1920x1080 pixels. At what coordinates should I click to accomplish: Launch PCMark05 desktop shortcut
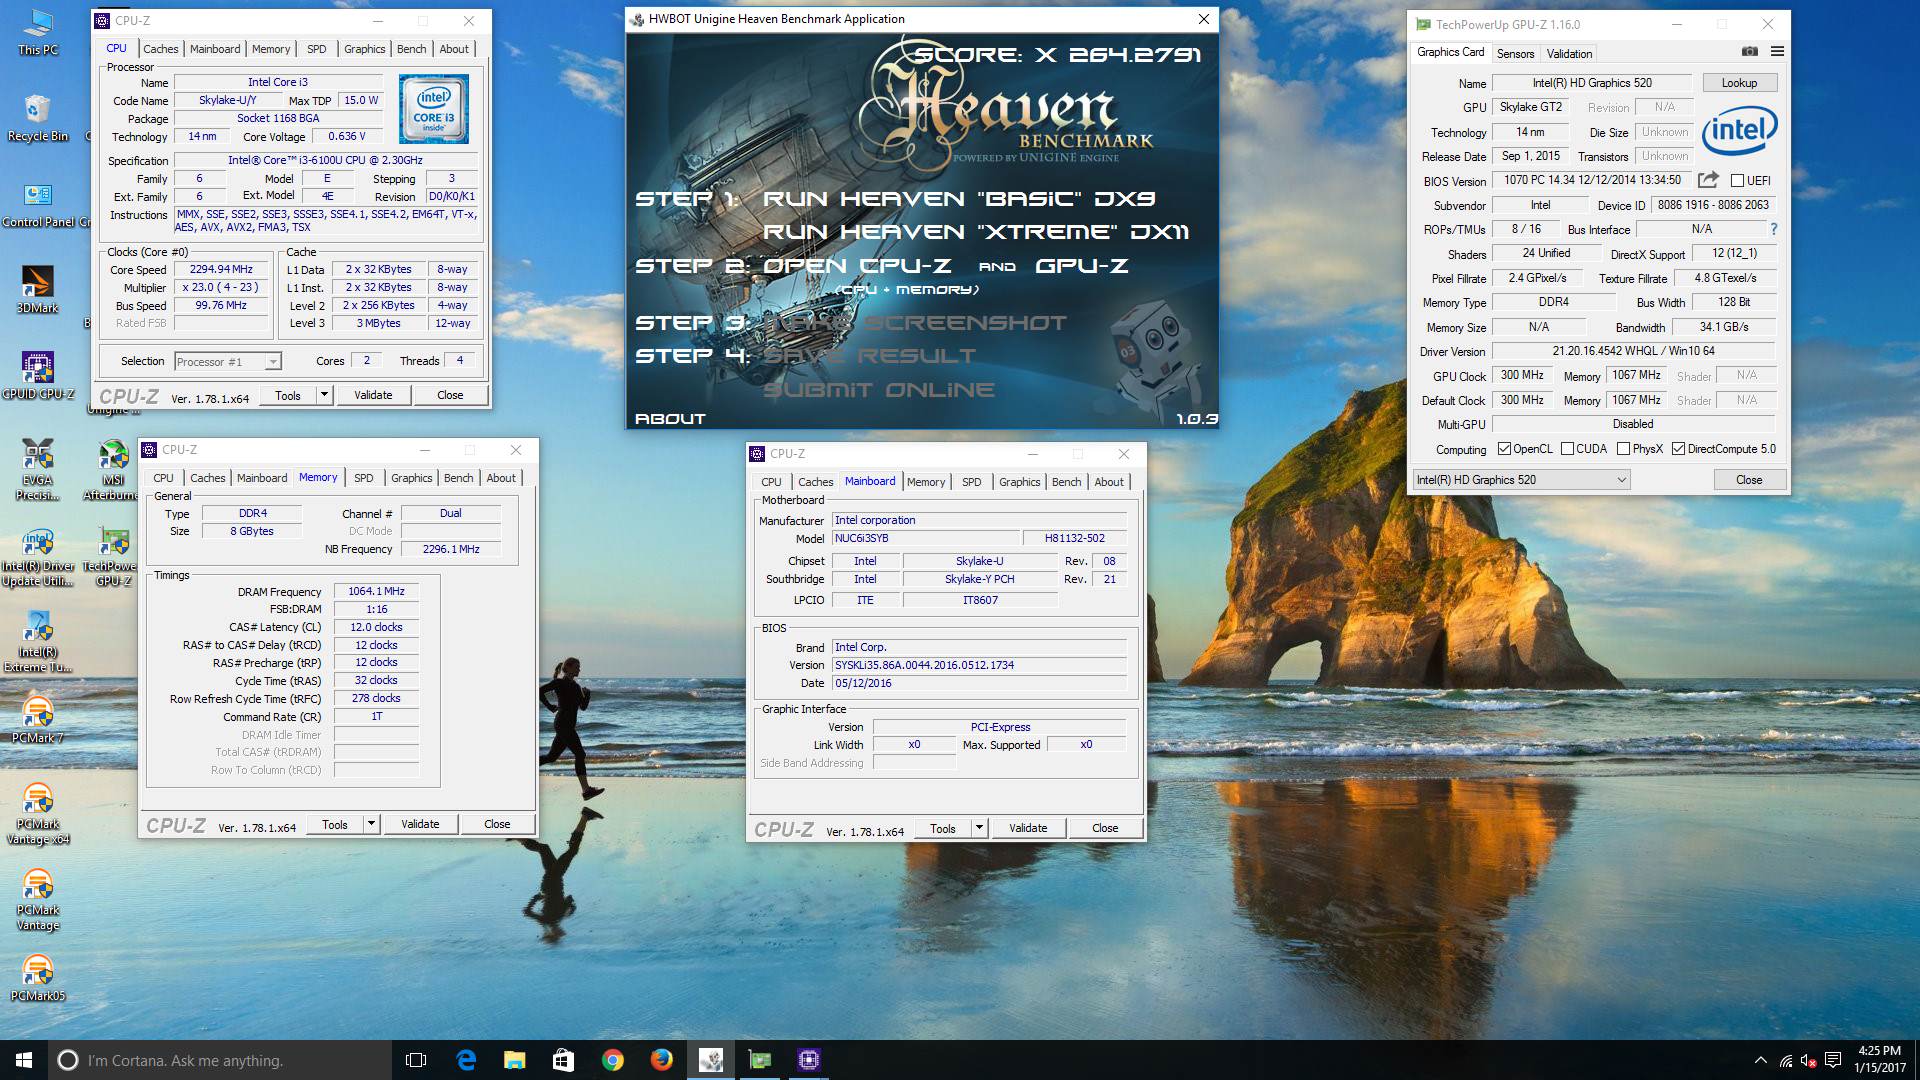(38, 978)
